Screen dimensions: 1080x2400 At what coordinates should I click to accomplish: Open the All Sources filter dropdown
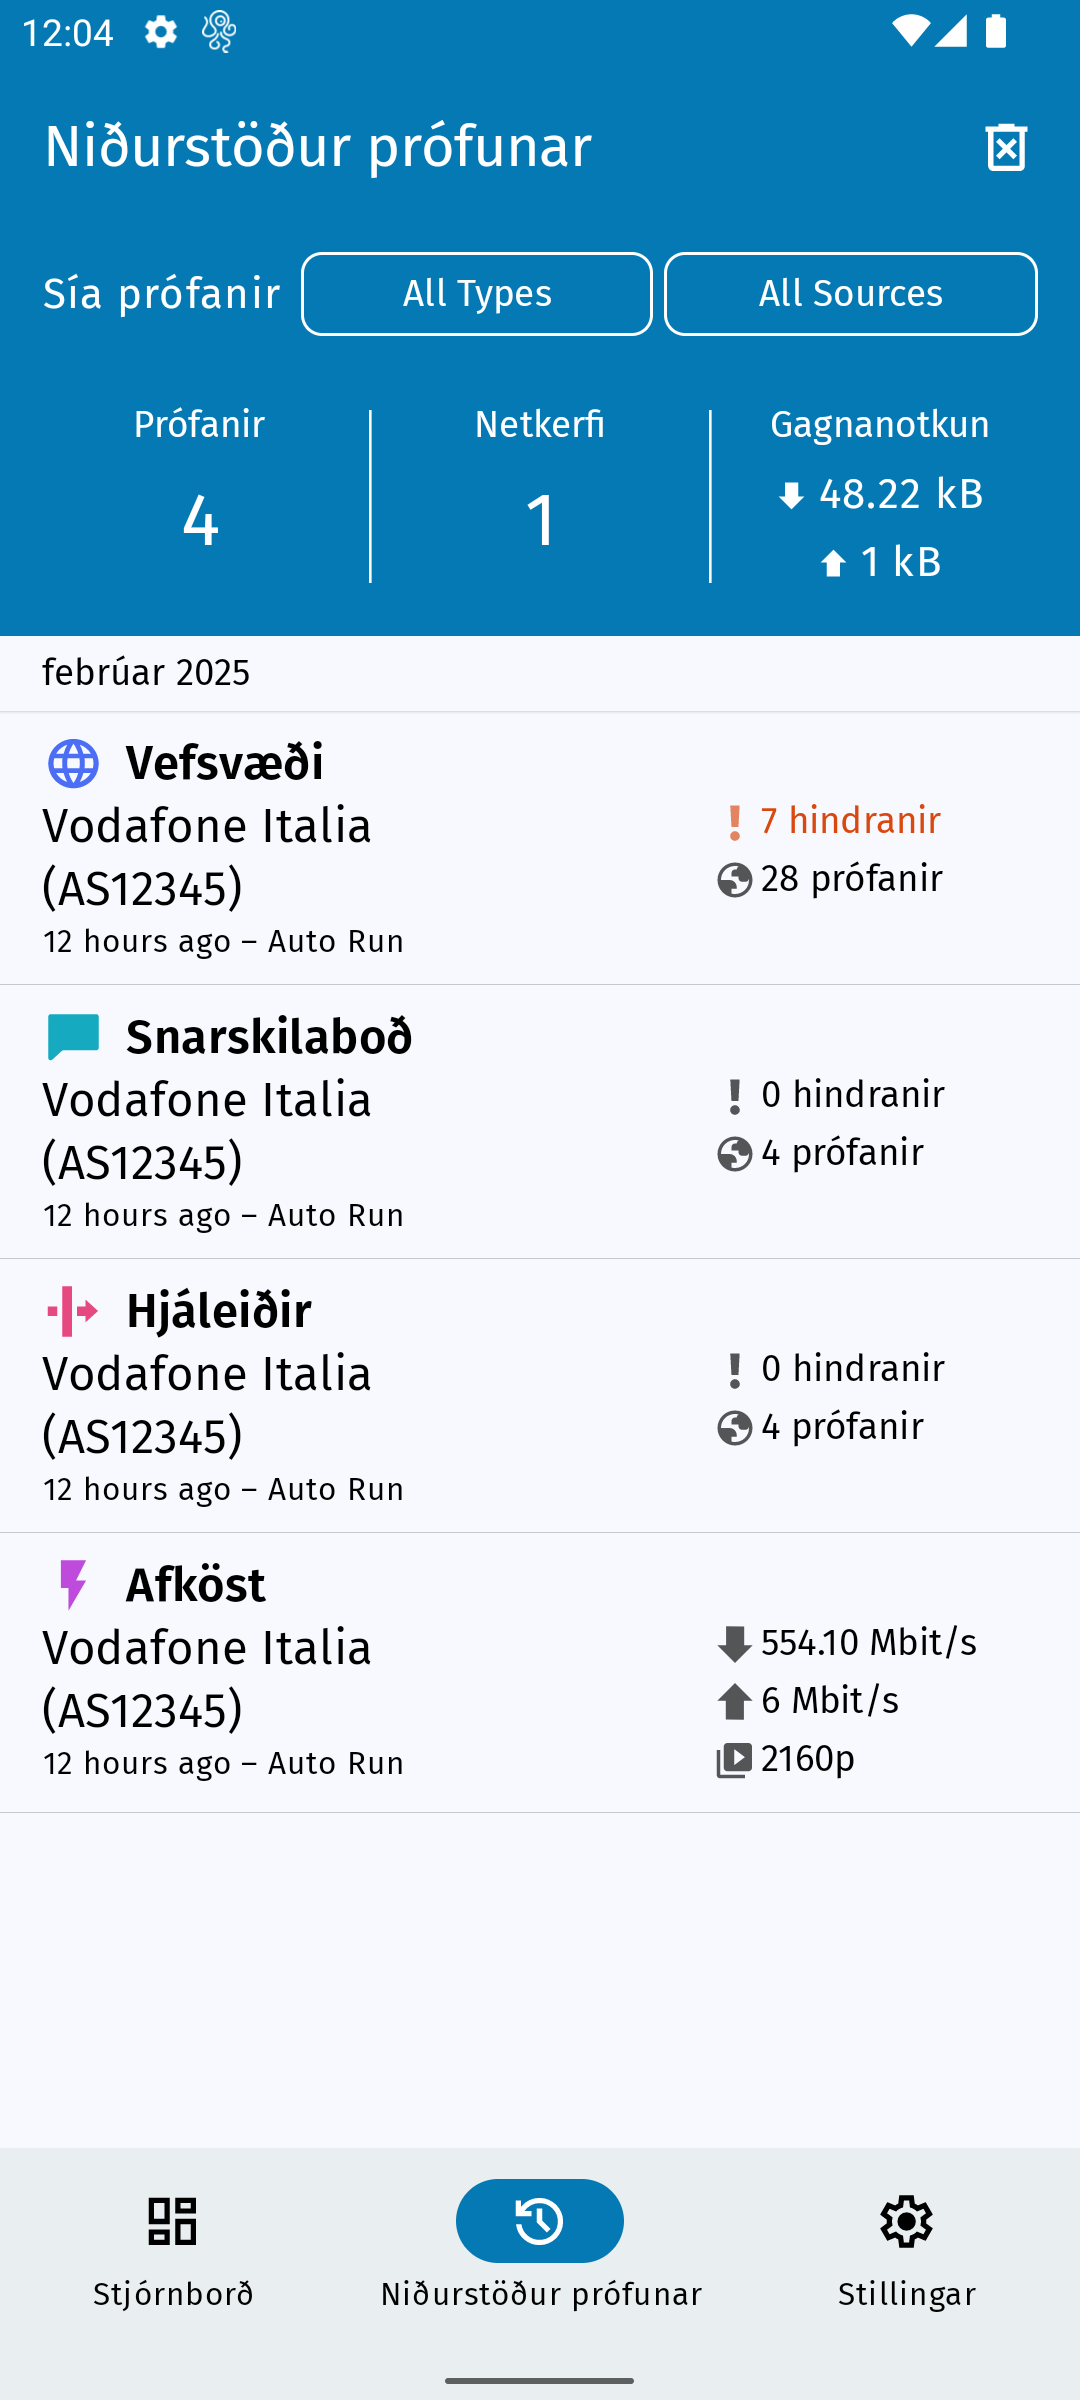click(x=850, y=294)
